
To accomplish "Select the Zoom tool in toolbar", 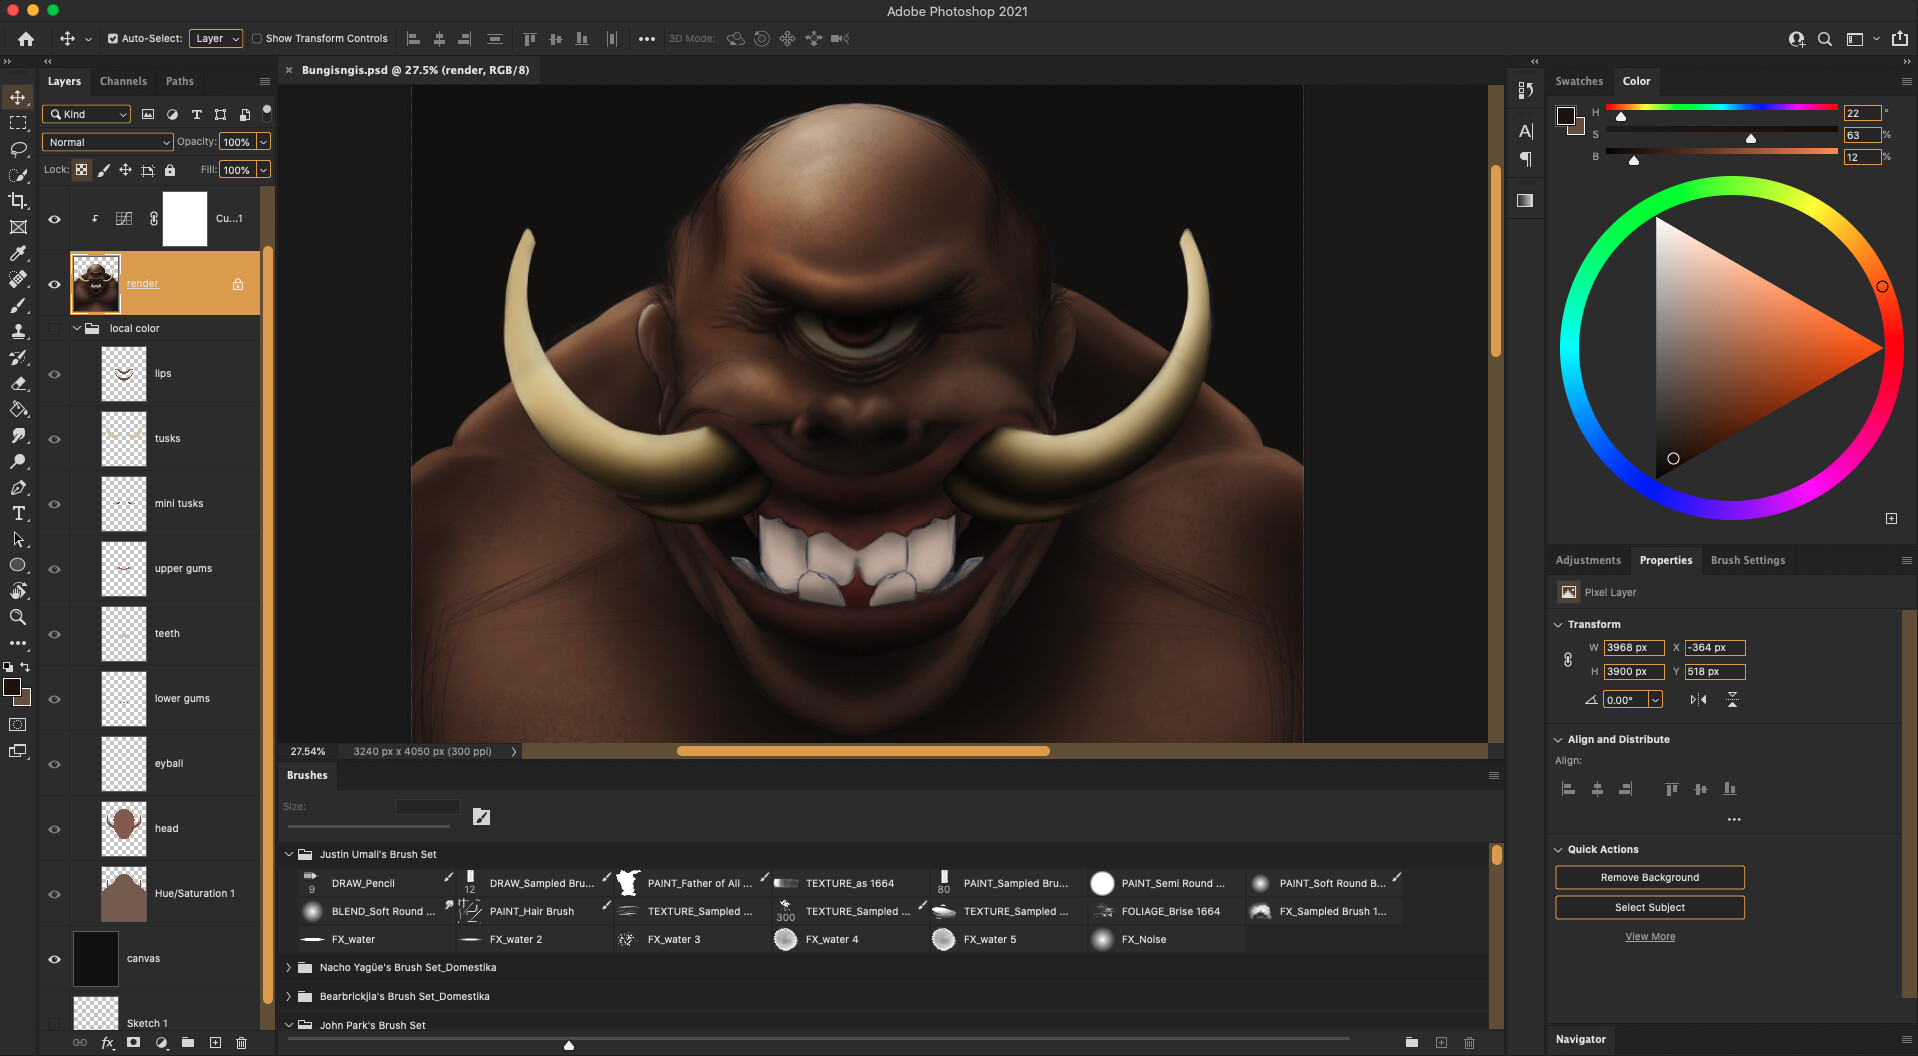I will pyautogui.click(x=18, y=617).
